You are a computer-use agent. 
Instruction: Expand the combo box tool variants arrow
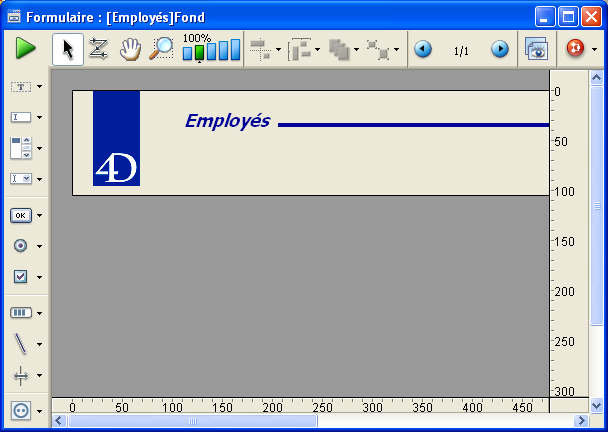(x=39, y=179)
